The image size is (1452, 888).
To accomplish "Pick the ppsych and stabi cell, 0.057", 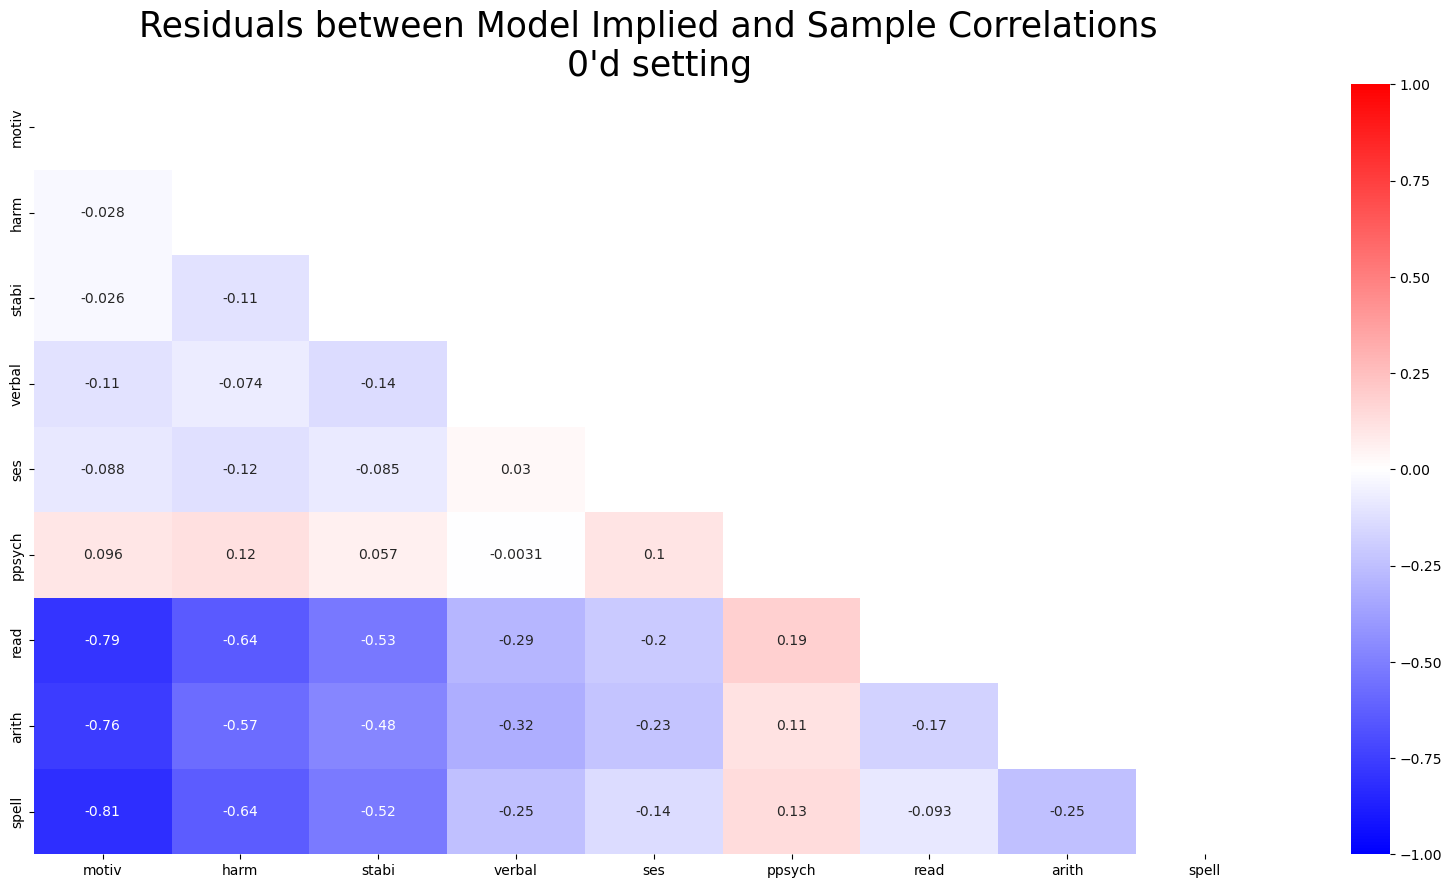I will pos(378,554).
